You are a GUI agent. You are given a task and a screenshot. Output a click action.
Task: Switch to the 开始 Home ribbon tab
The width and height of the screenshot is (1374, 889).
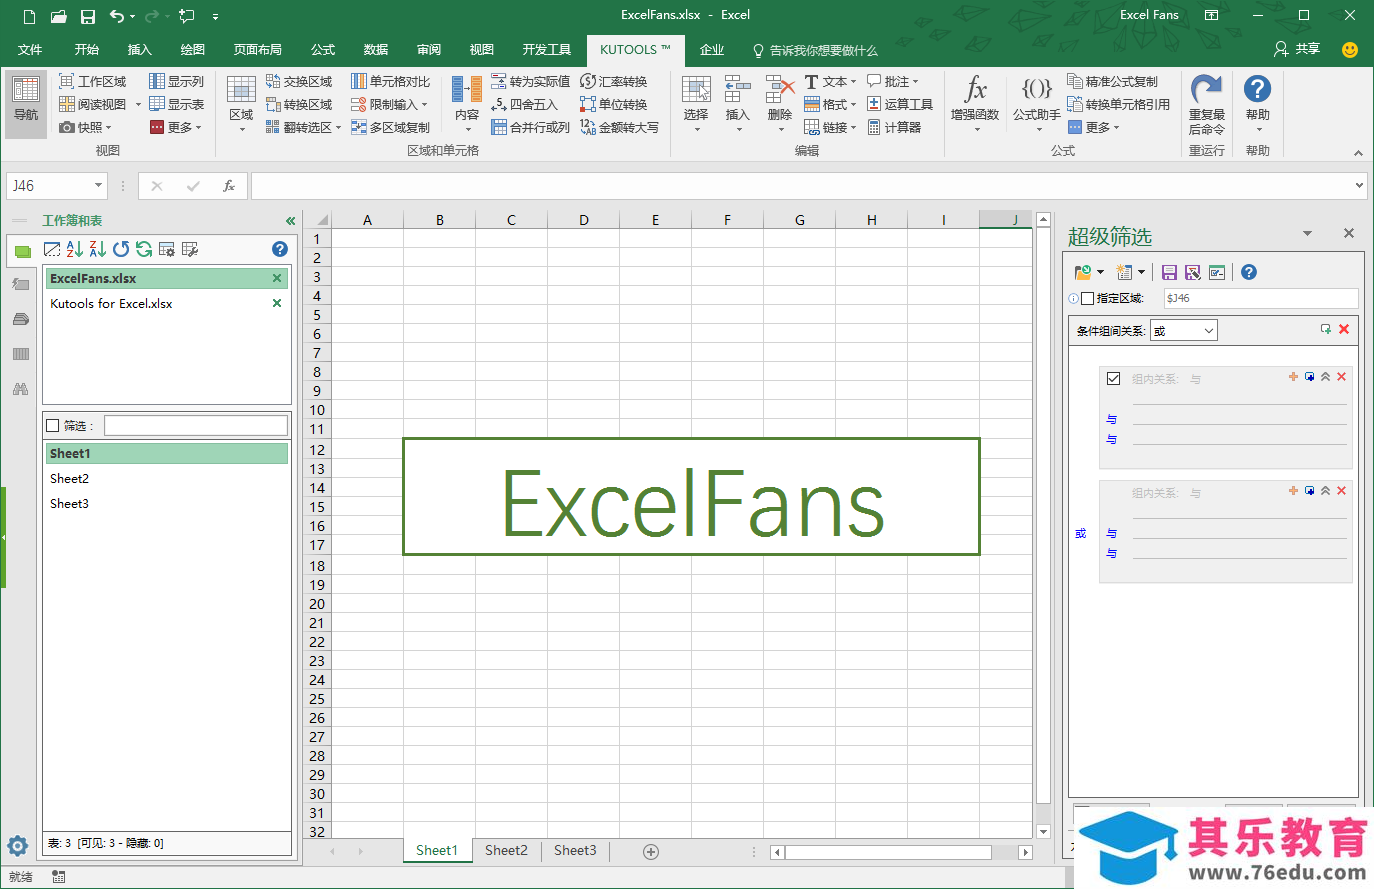[87, 49]
